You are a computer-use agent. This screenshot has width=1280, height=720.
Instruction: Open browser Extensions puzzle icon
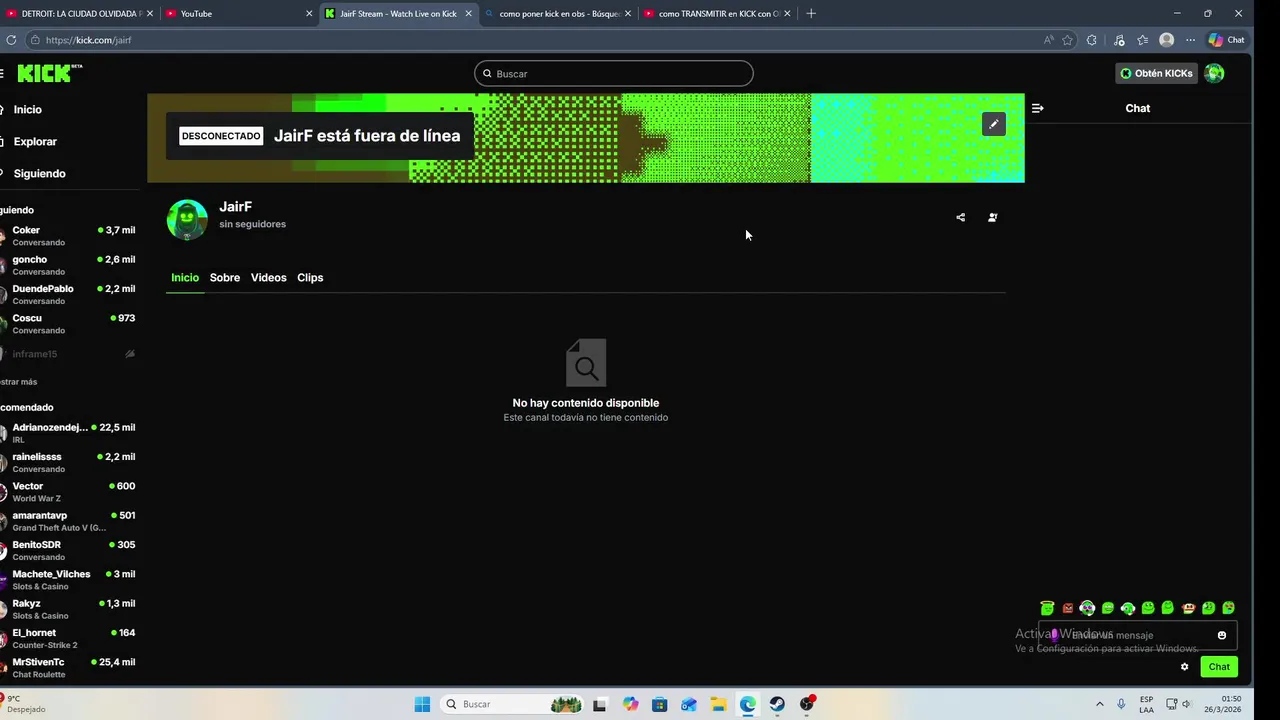point(1091,40)
